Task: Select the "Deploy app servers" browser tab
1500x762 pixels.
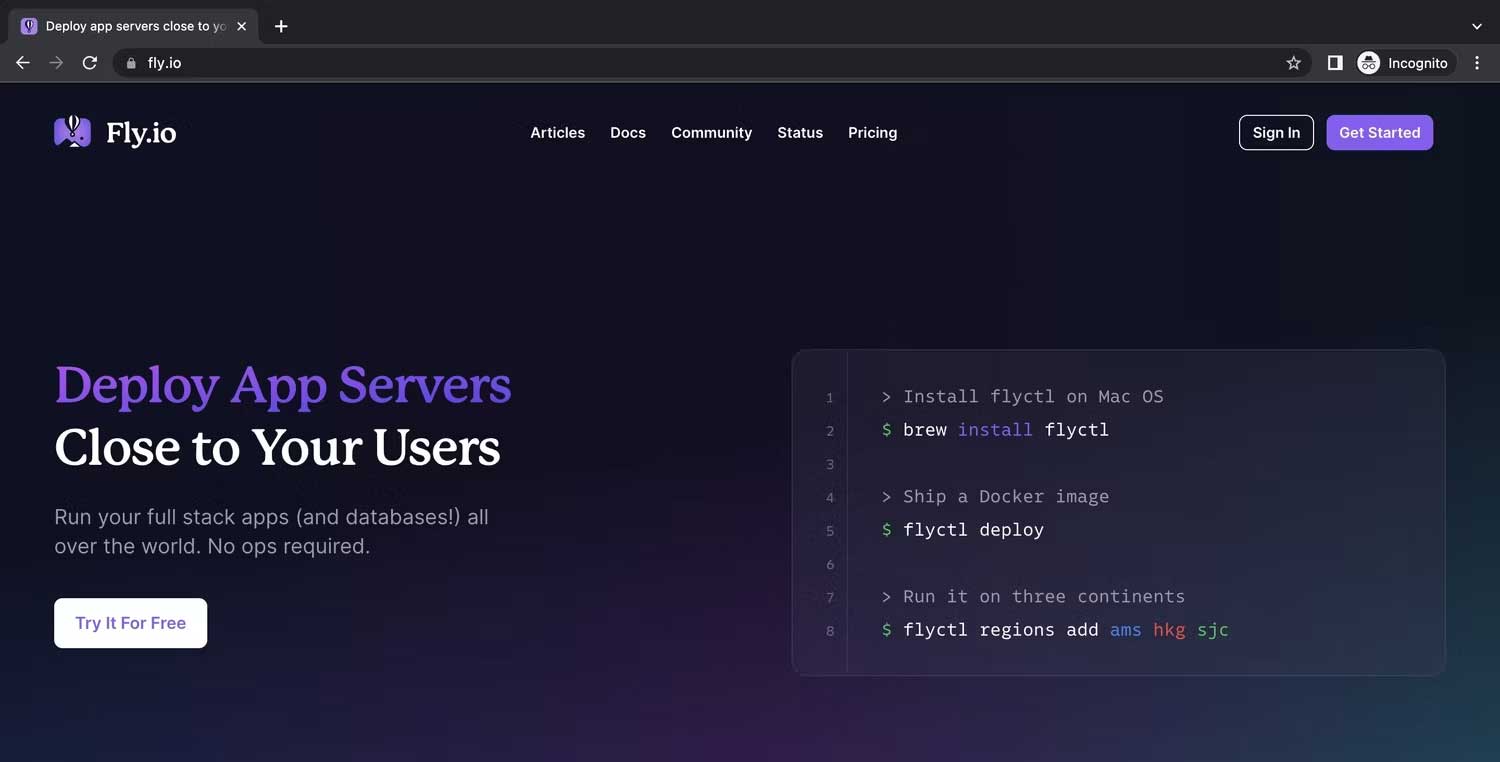Action: (130, 26)
